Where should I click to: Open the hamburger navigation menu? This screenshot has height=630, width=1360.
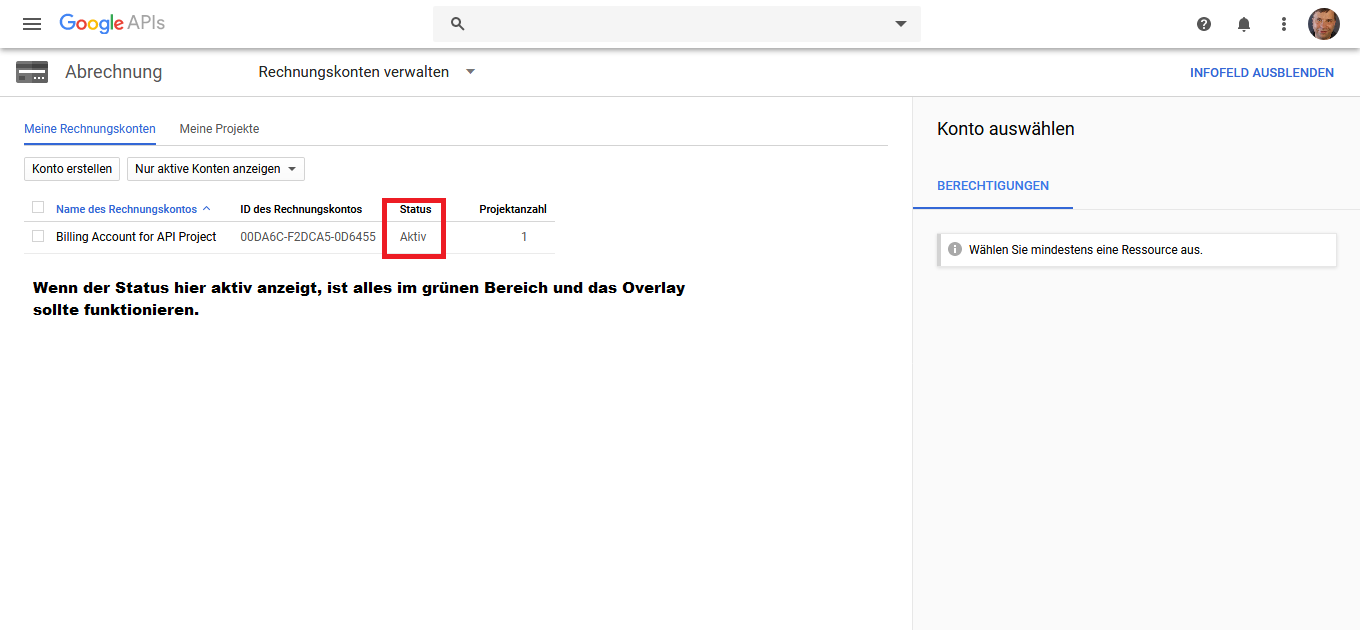[x=32, y=24]
